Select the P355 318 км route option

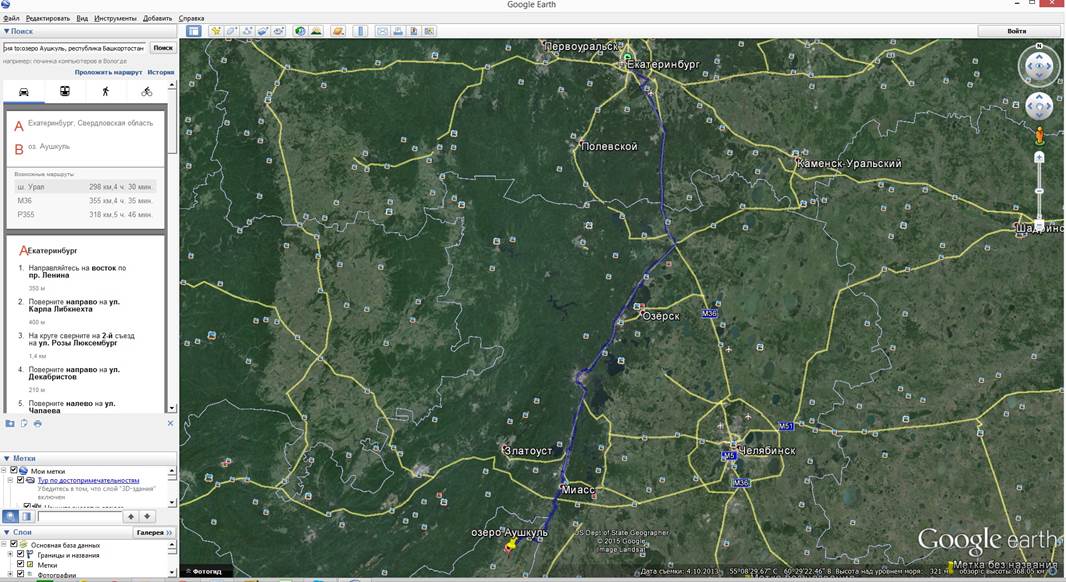[x=85, y=214]
